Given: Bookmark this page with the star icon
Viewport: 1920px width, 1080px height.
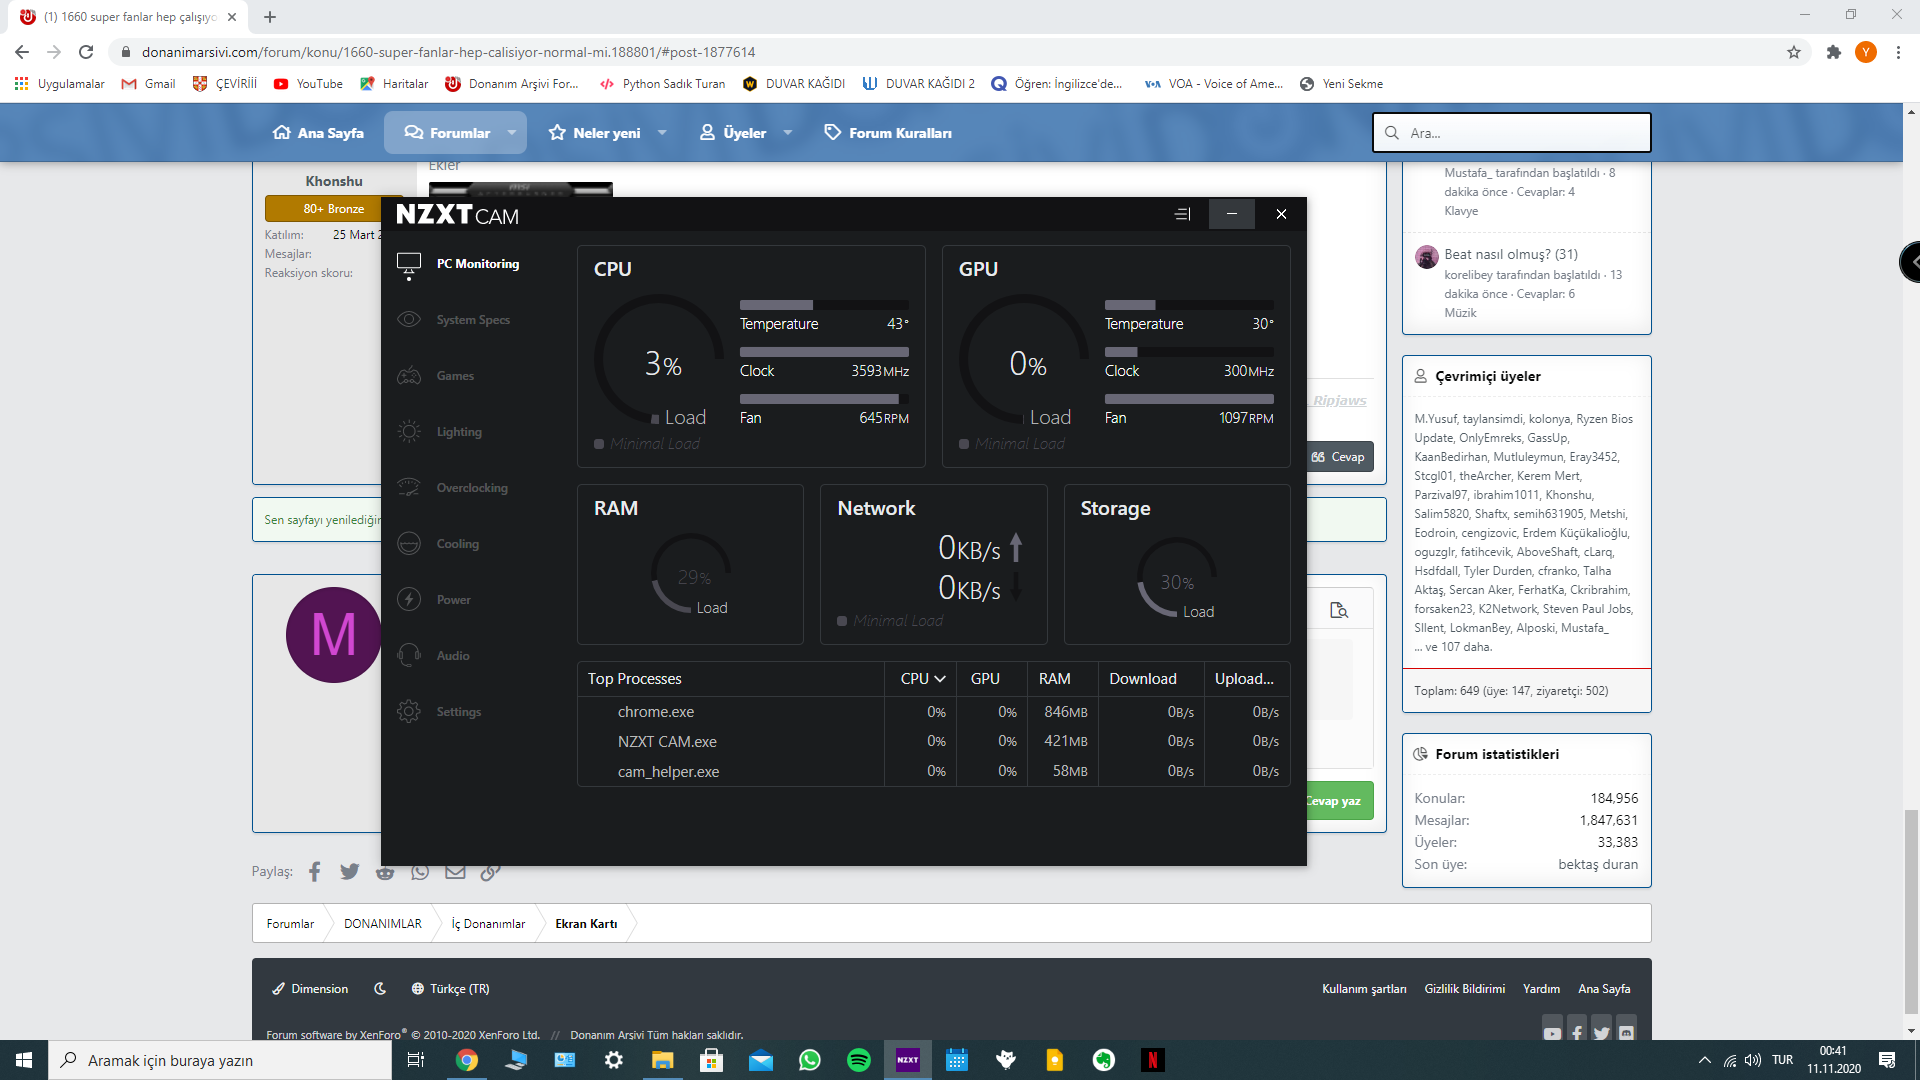Looking at the screenshot, I should [x=1794, y=52].
